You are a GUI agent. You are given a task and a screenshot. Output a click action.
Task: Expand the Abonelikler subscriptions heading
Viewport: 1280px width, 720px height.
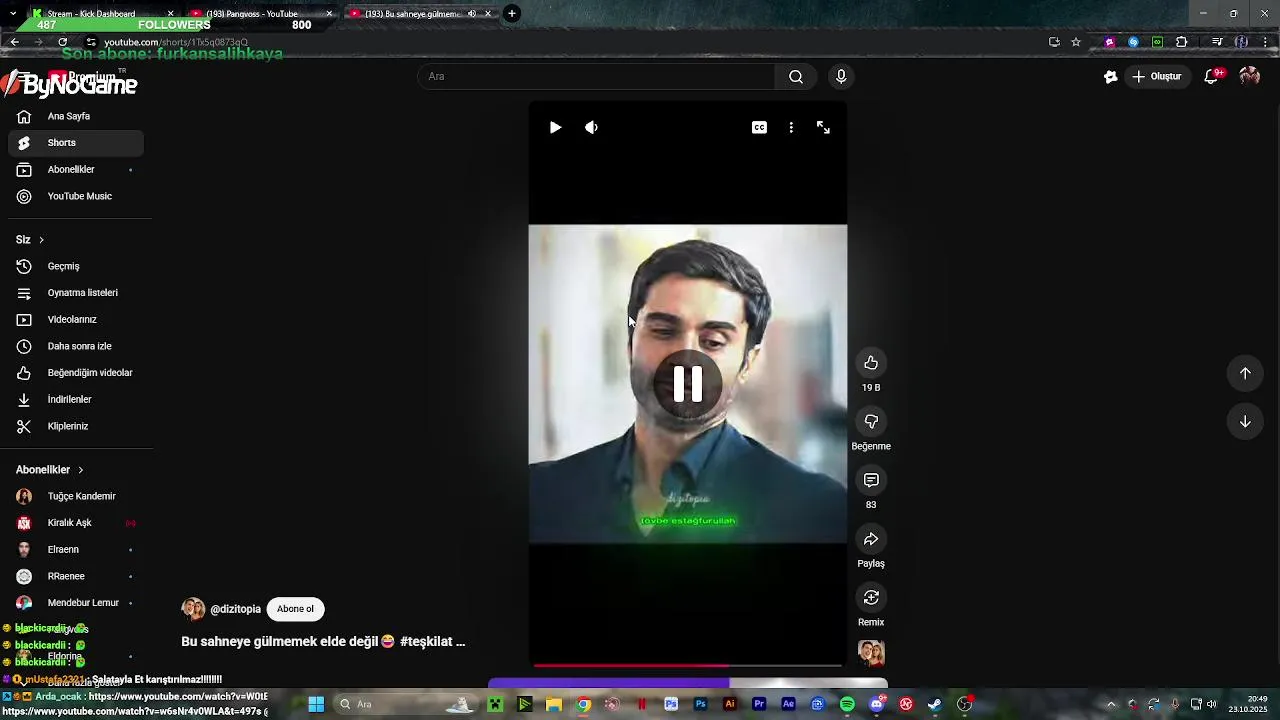pos(50,470)
